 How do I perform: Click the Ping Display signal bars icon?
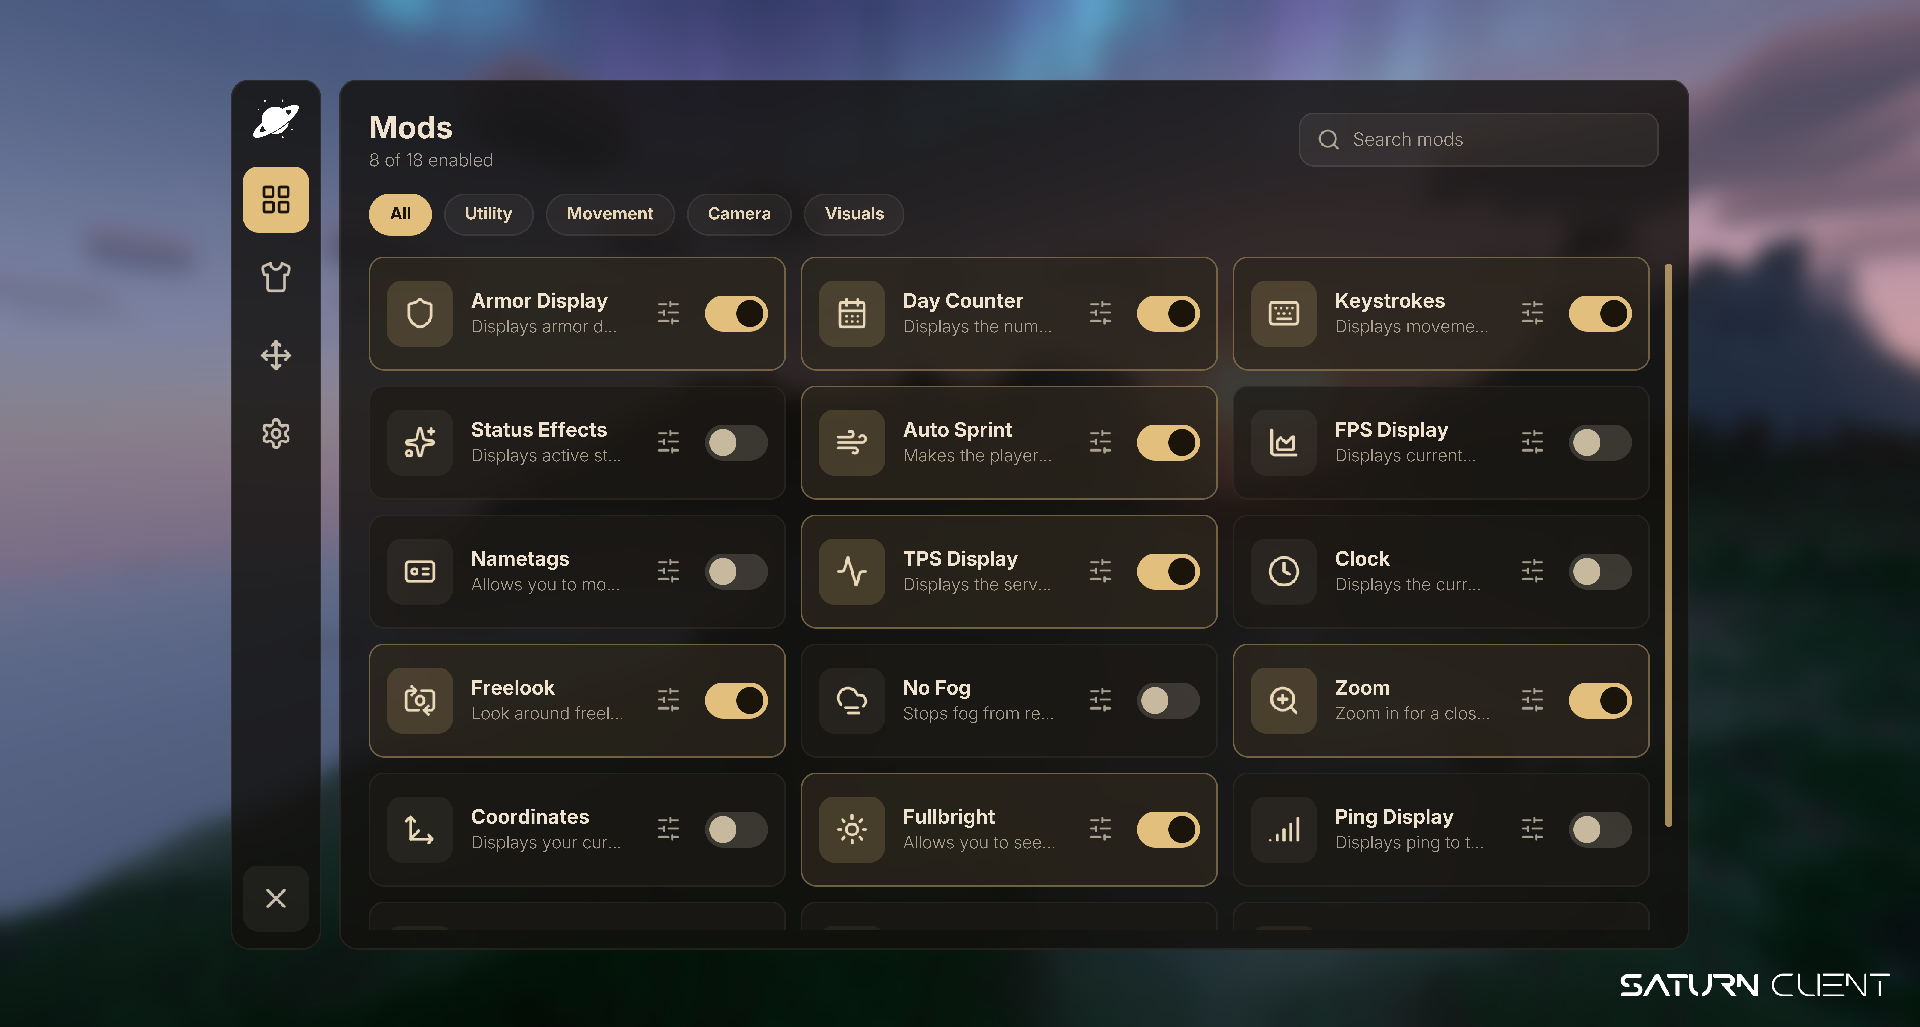(x=1284, y=830)
